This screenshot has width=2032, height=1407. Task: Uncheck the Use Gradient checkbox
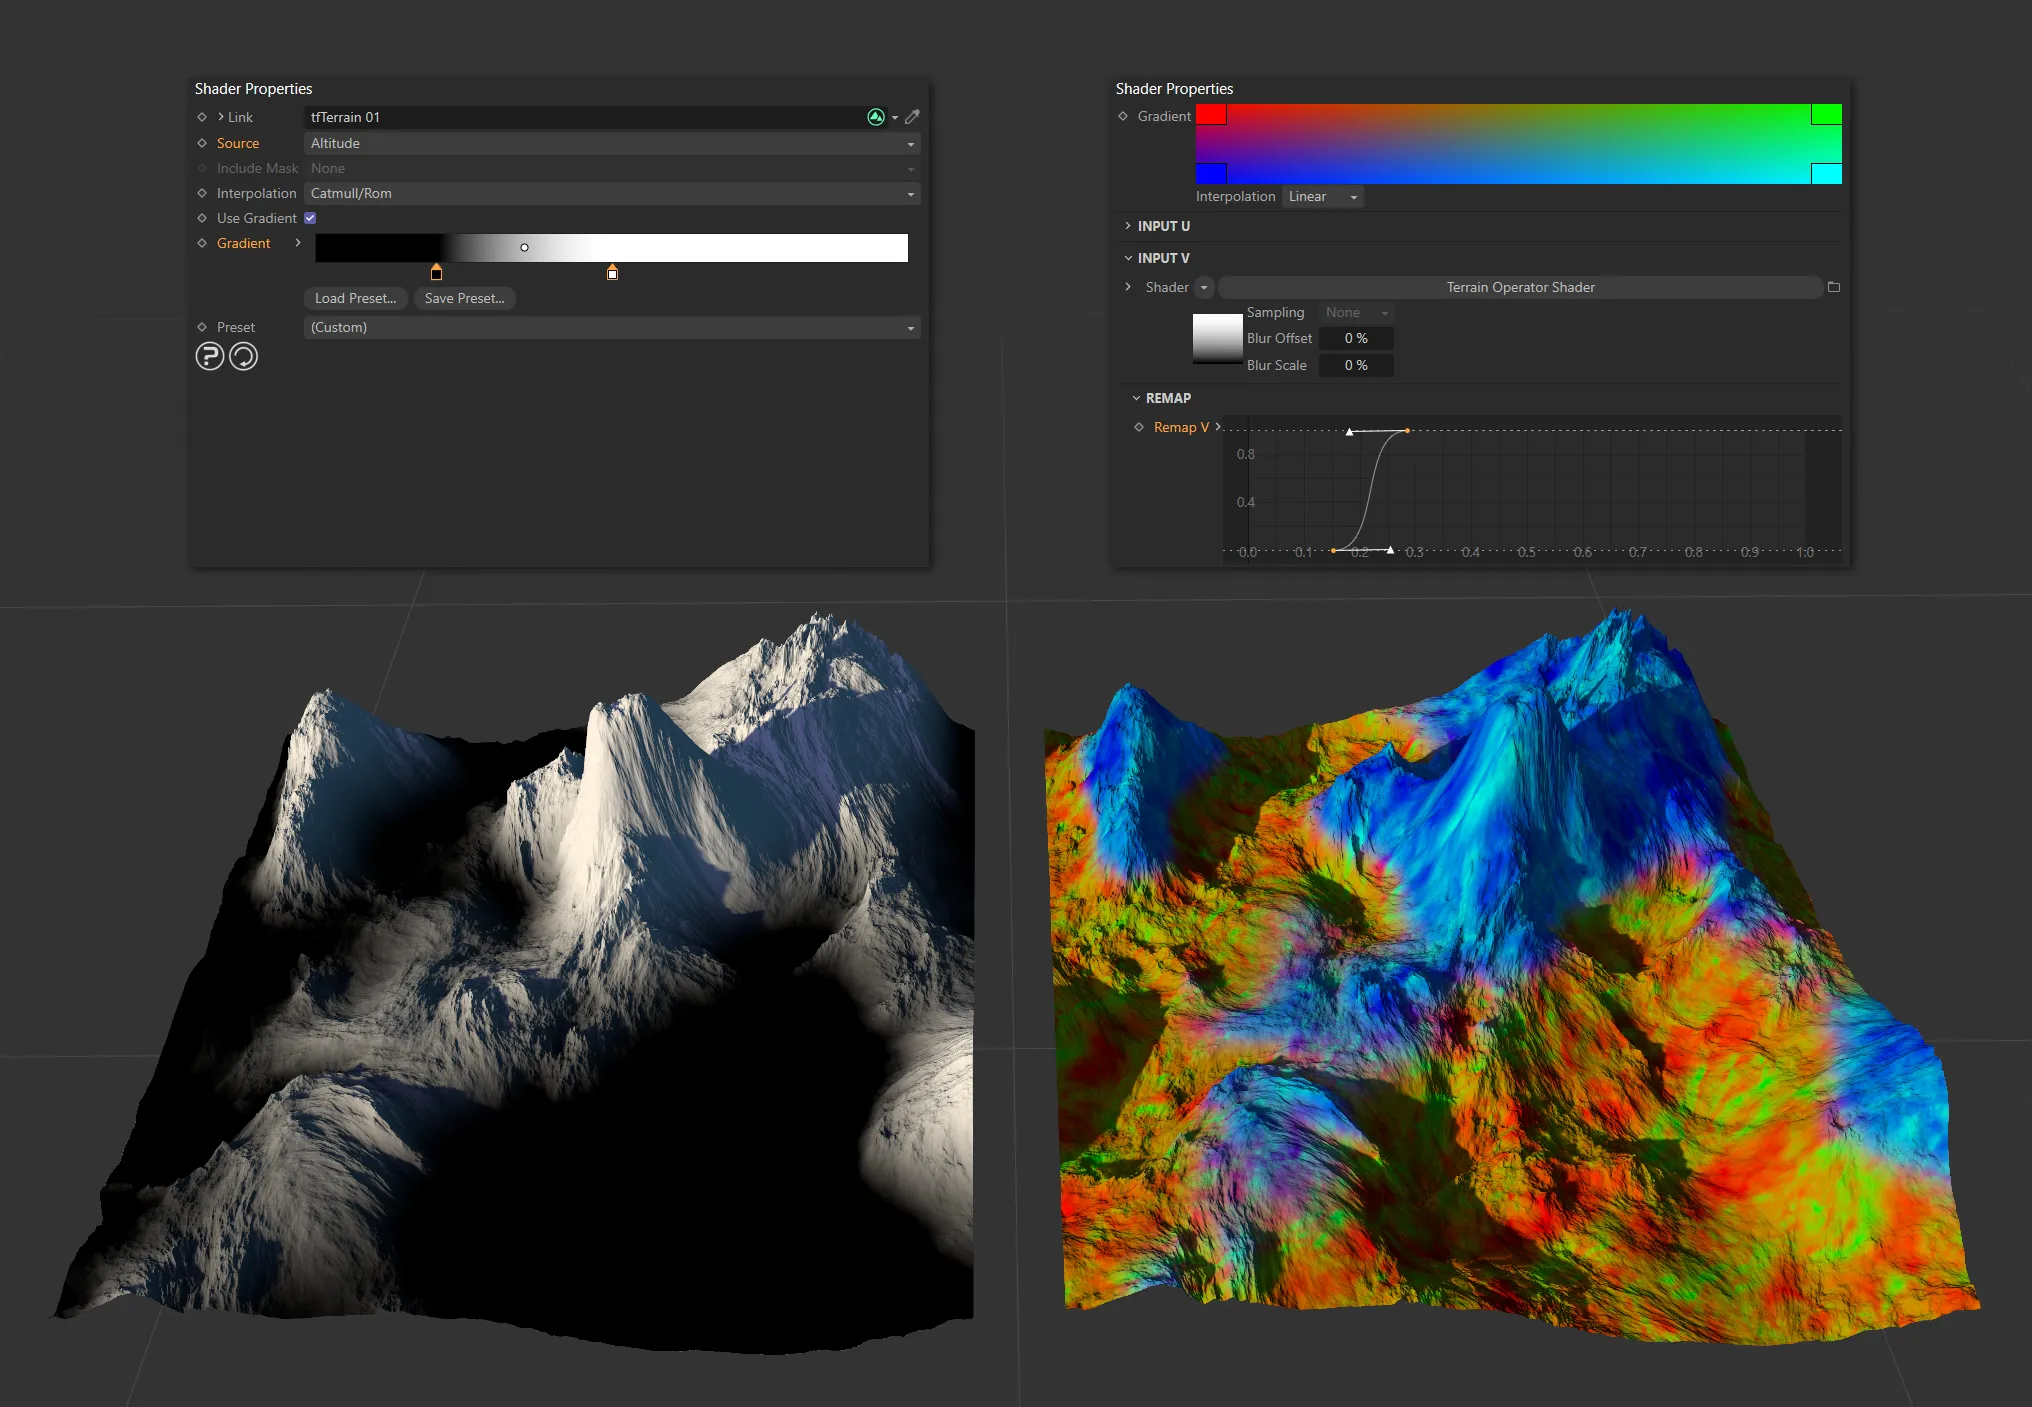pyautogui.click(x=310, y=218)
